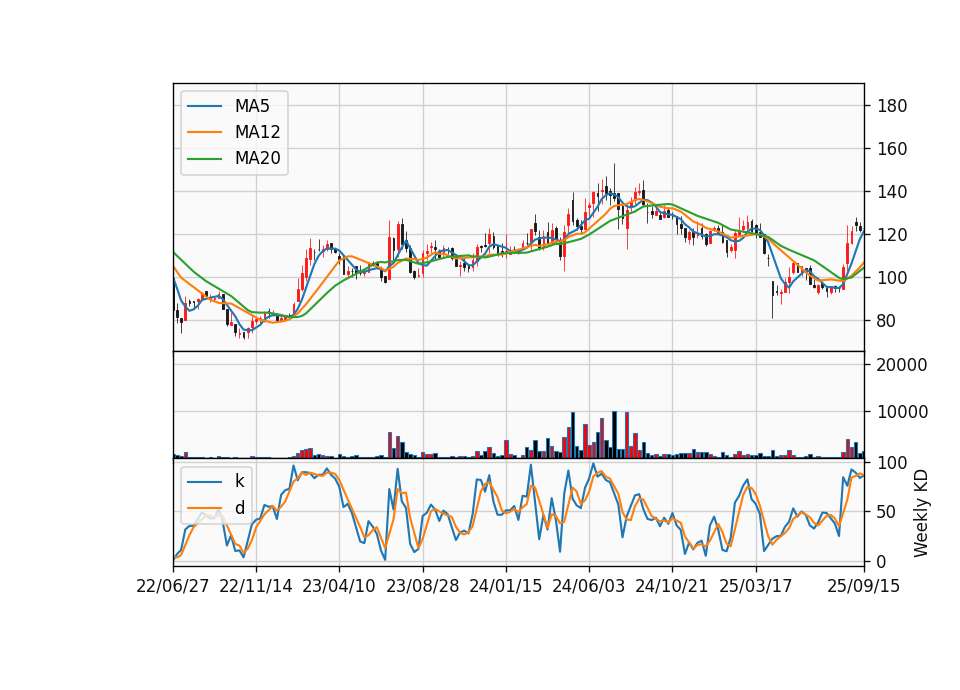Image resolution: width=960 pixels, height=690 pixels.
Task: Click the 23/08/28 date tick label
Action: [422, 586]
